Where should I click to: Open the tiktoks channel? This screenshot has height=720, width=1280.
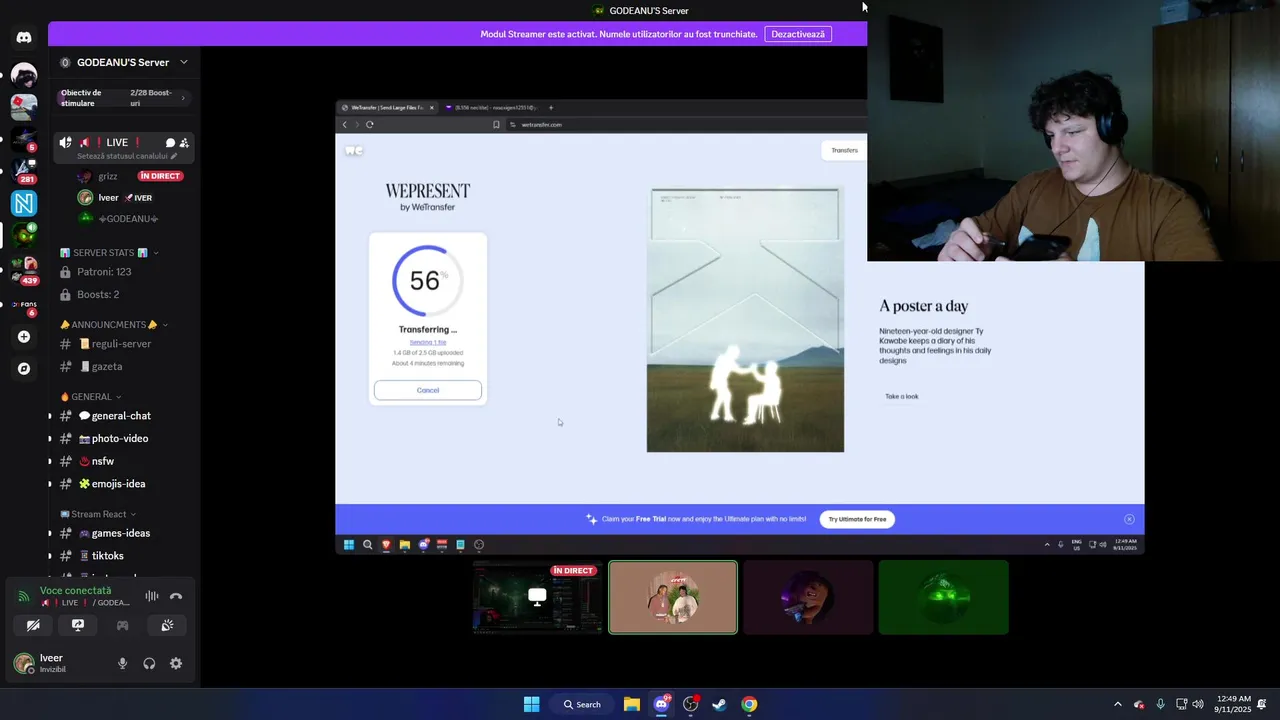pyautogui.click(x=124, y=556)
